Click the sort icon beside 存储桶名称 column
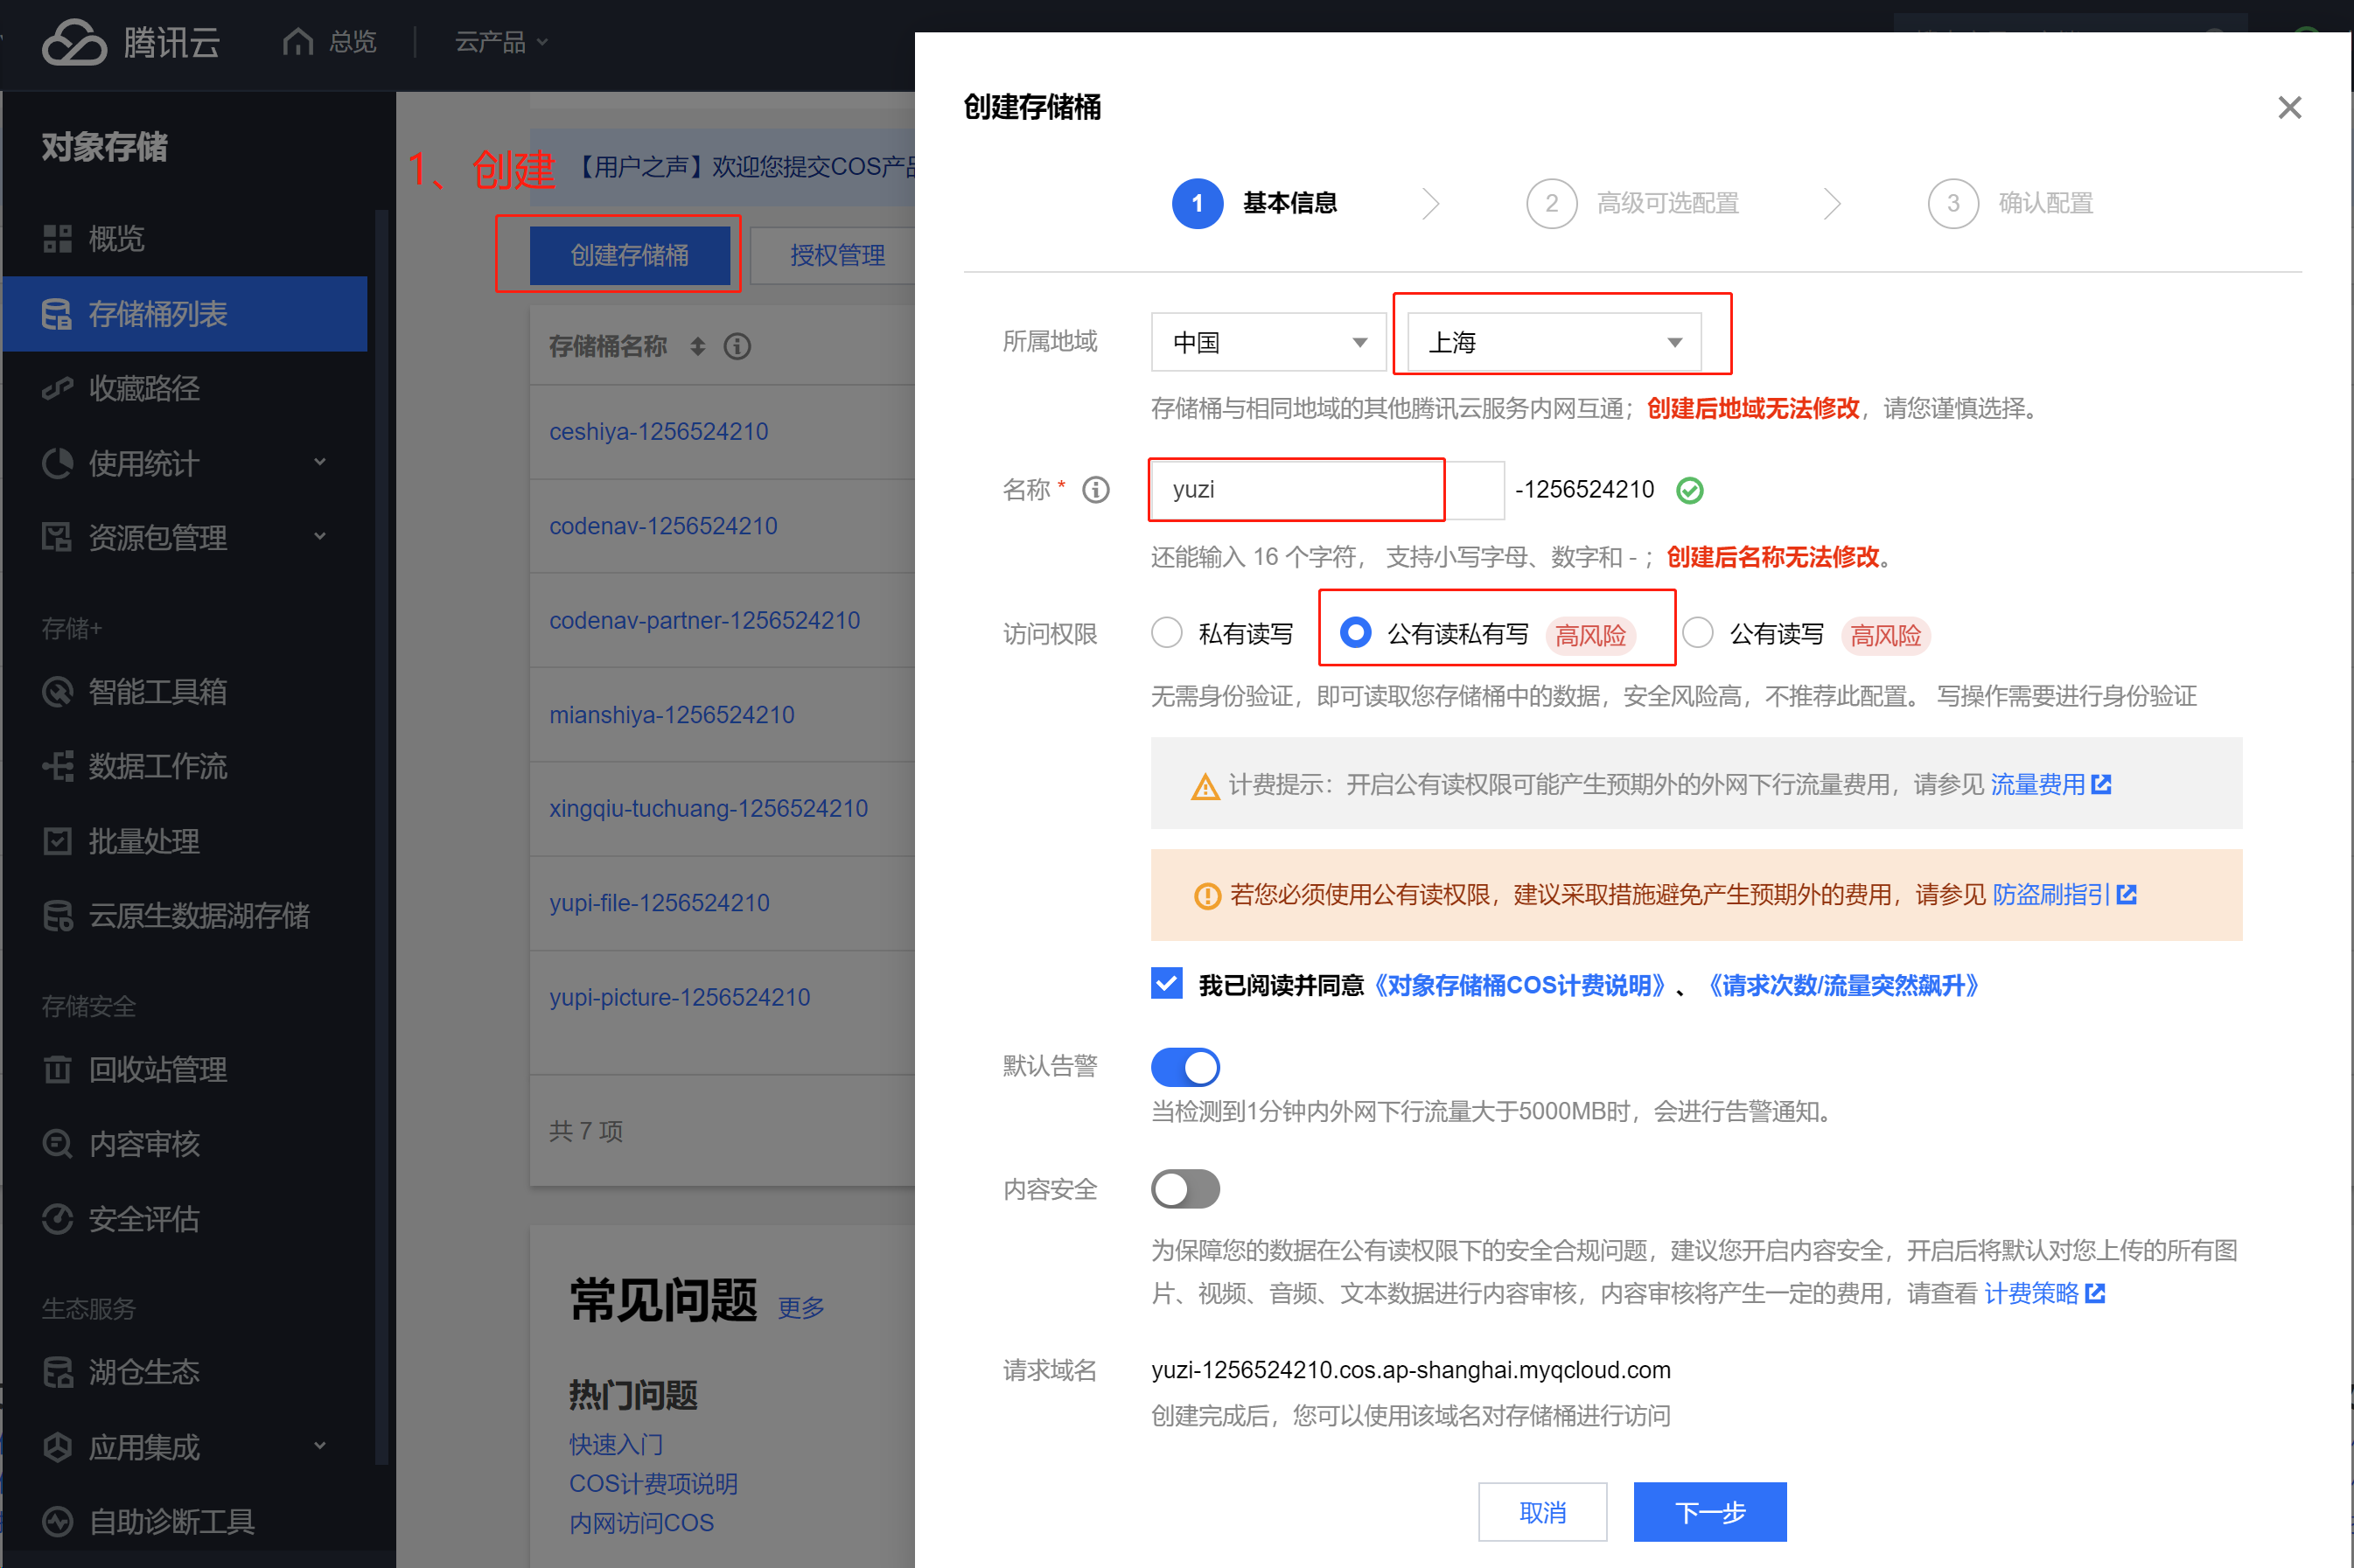The width and height of the screenshot is (2354, 1568). (698, 346)
